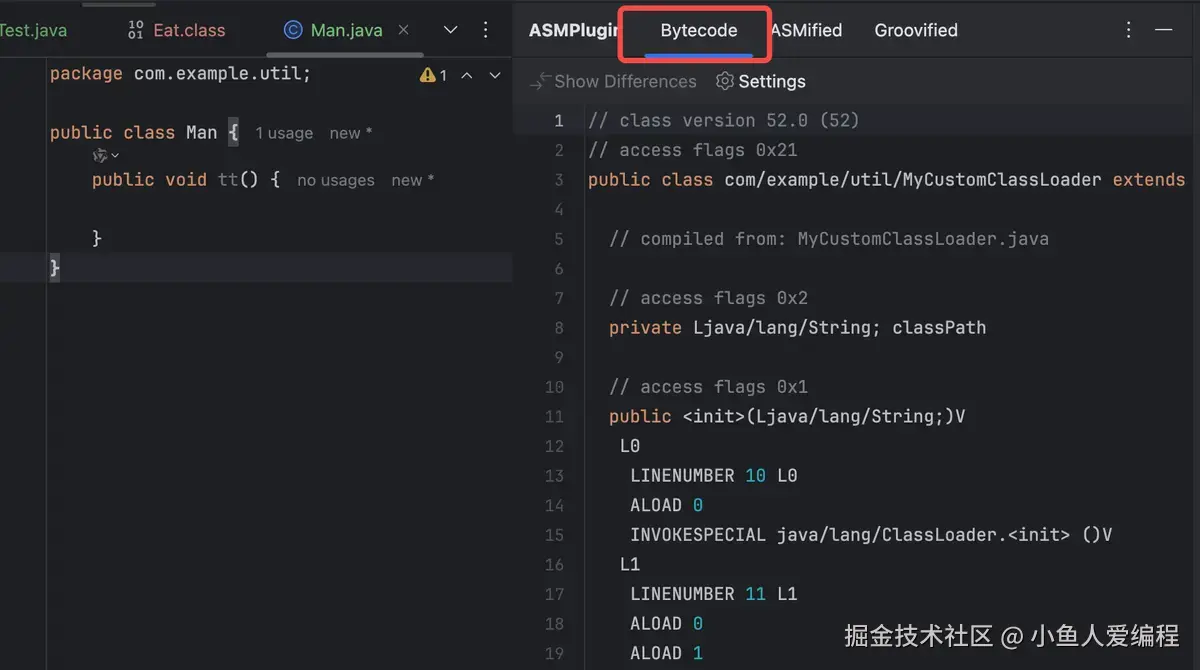The image size is (1200, 670).
Task: Click 'com/example/util/MyCustomClassLoader' in bytecode
Action: point(913,180)
